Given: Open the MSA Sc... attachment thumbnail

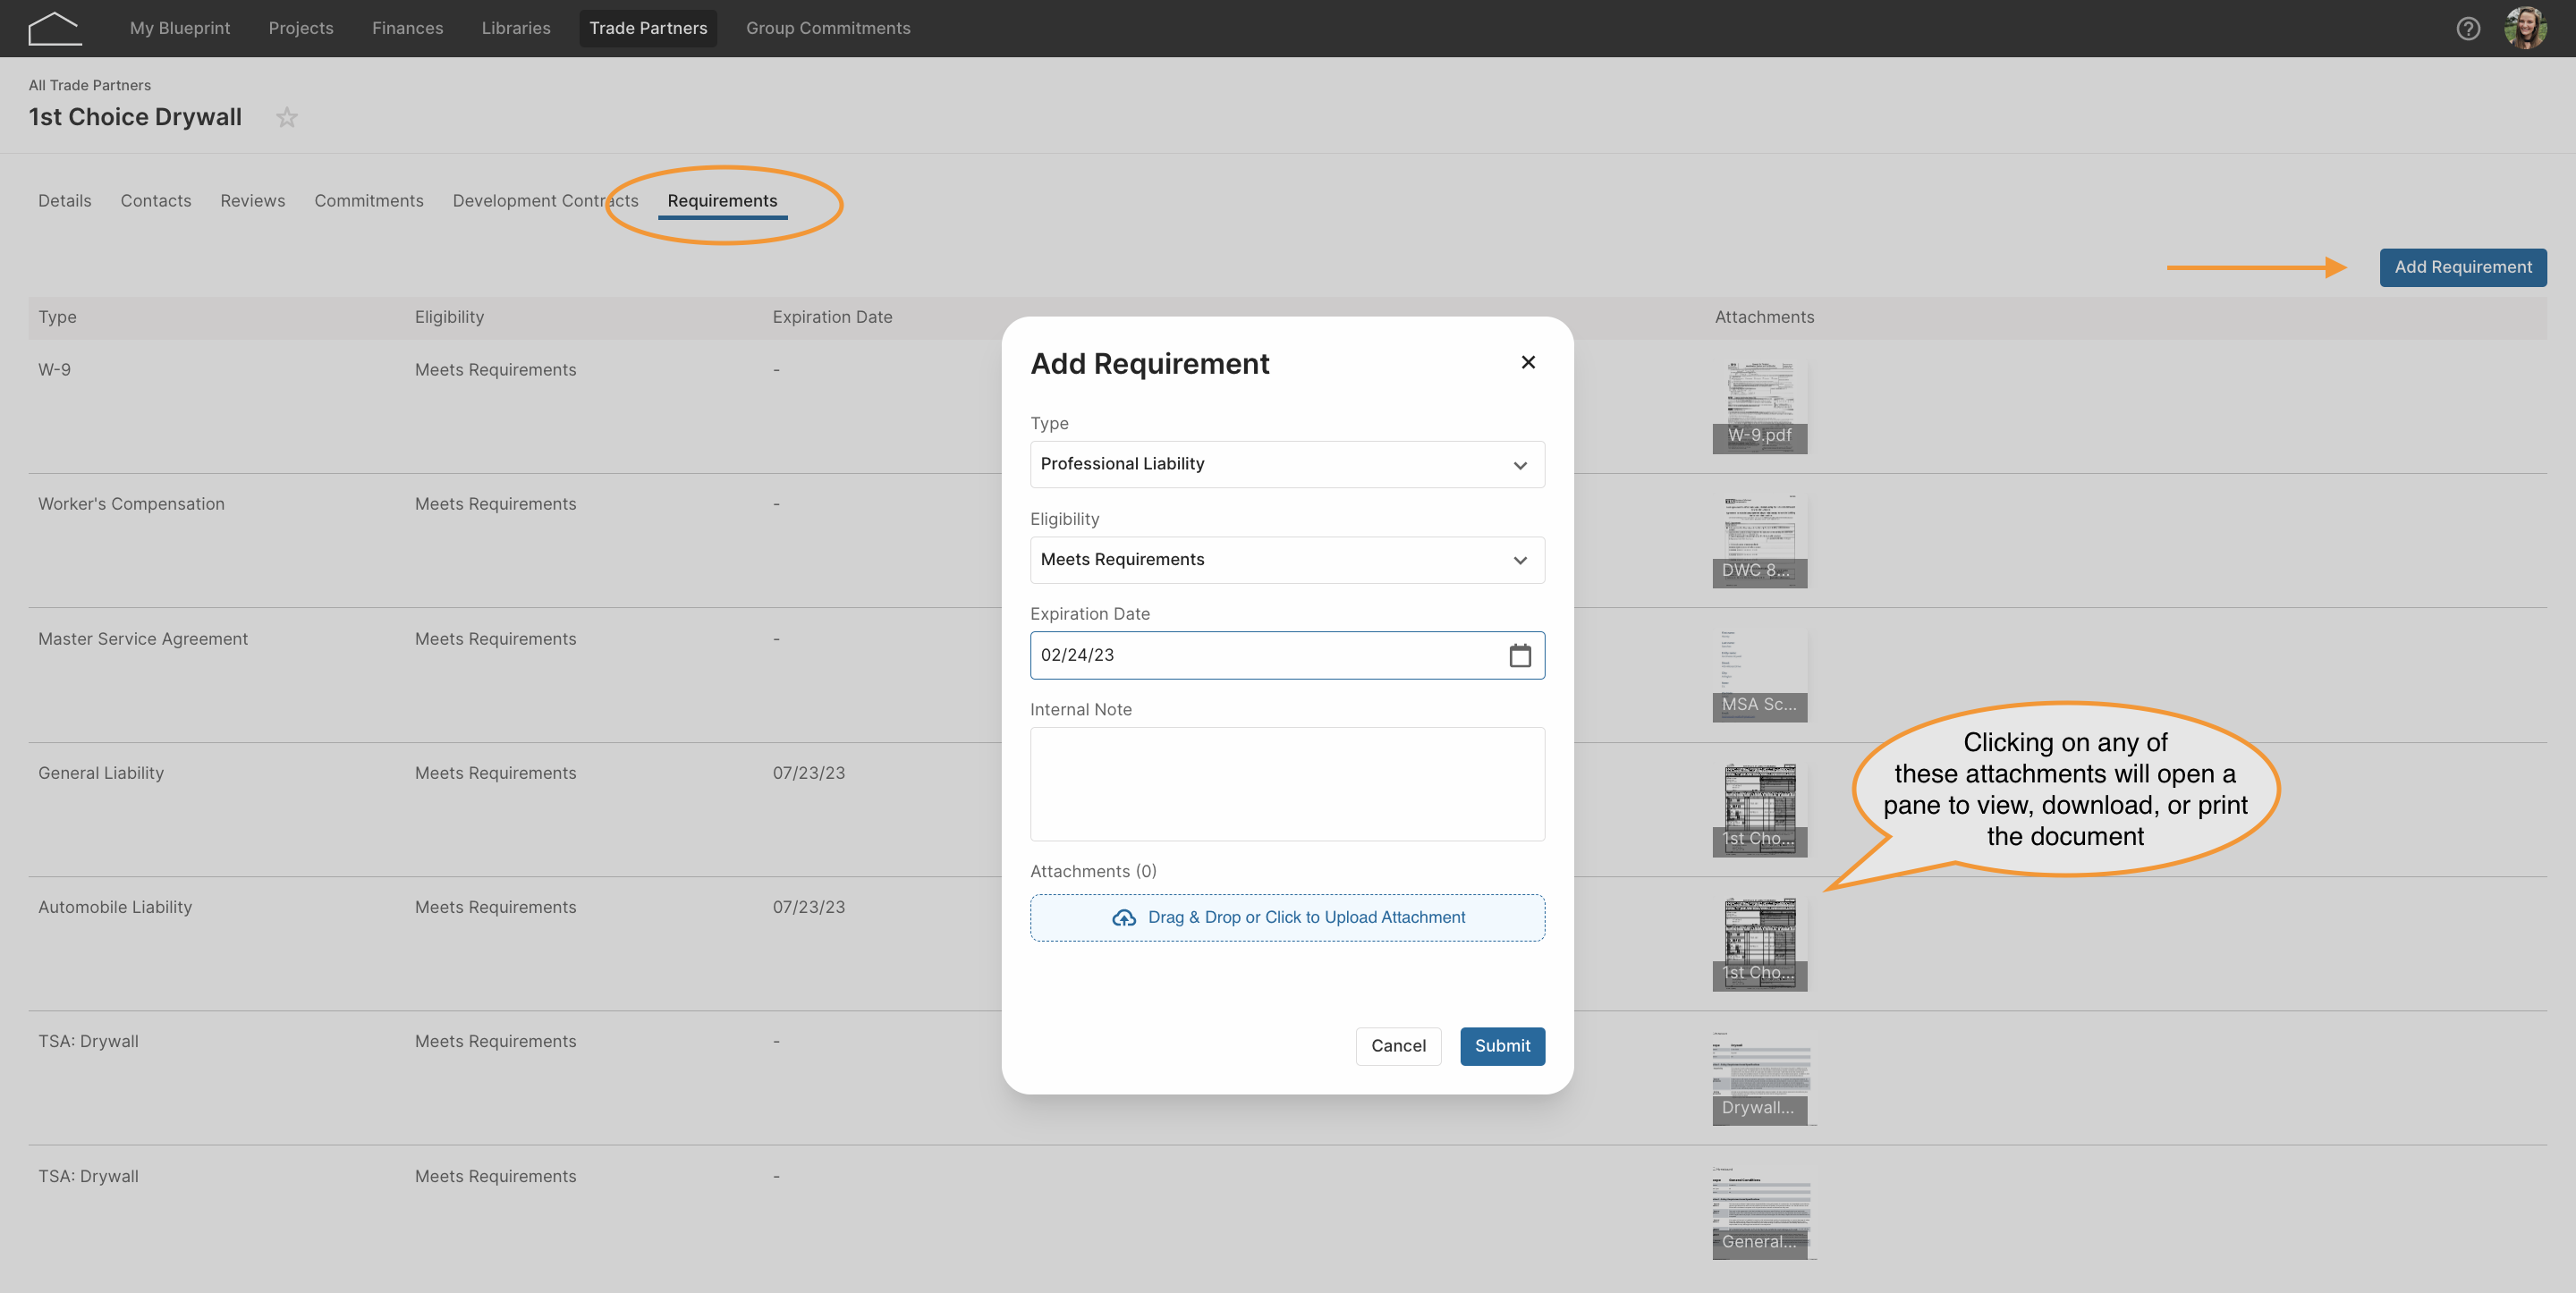Looking at the screenshot, I should (x=1760, y=675).
